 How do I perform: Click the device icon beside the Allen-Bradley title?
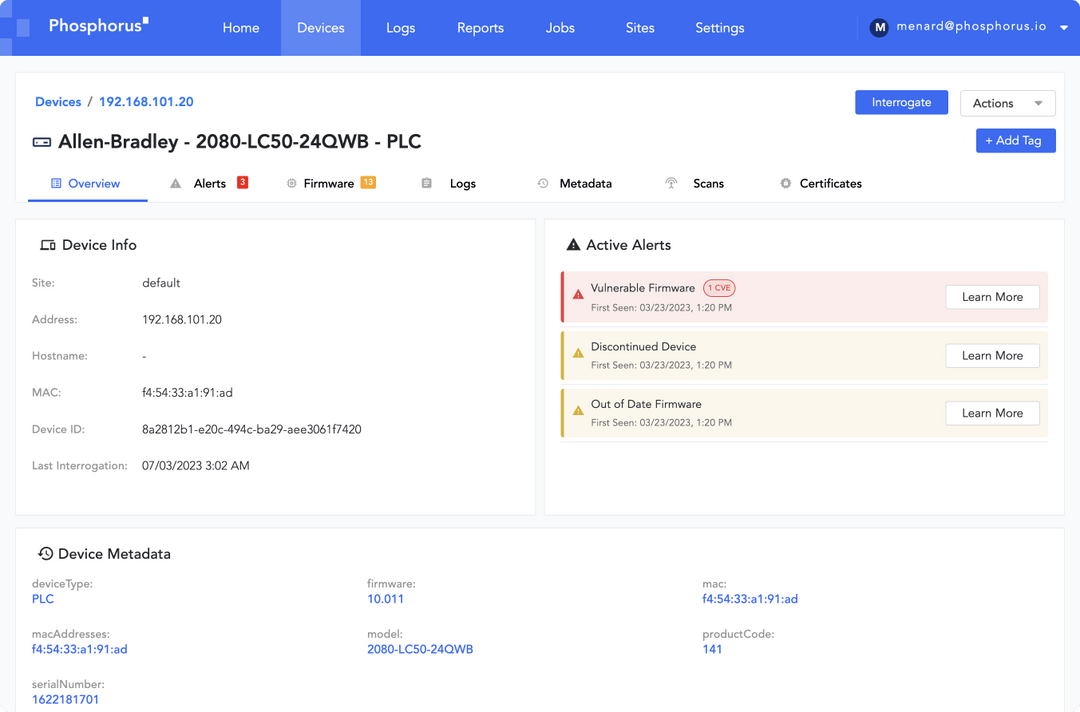pos(41,141)
